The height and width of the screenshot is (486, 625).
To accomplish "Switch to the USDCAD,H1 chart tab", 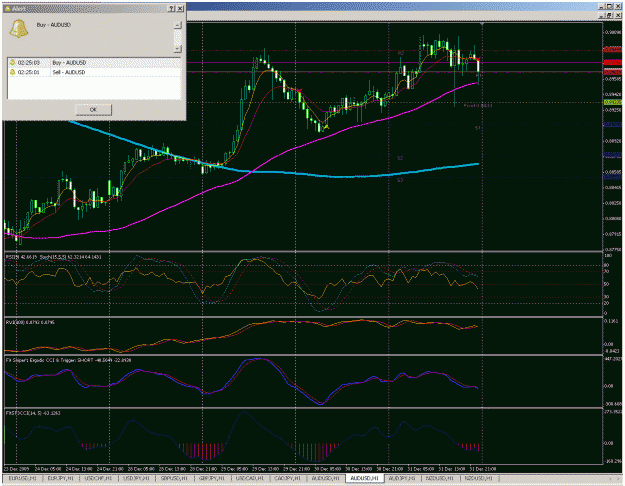I will pos(250,478).
